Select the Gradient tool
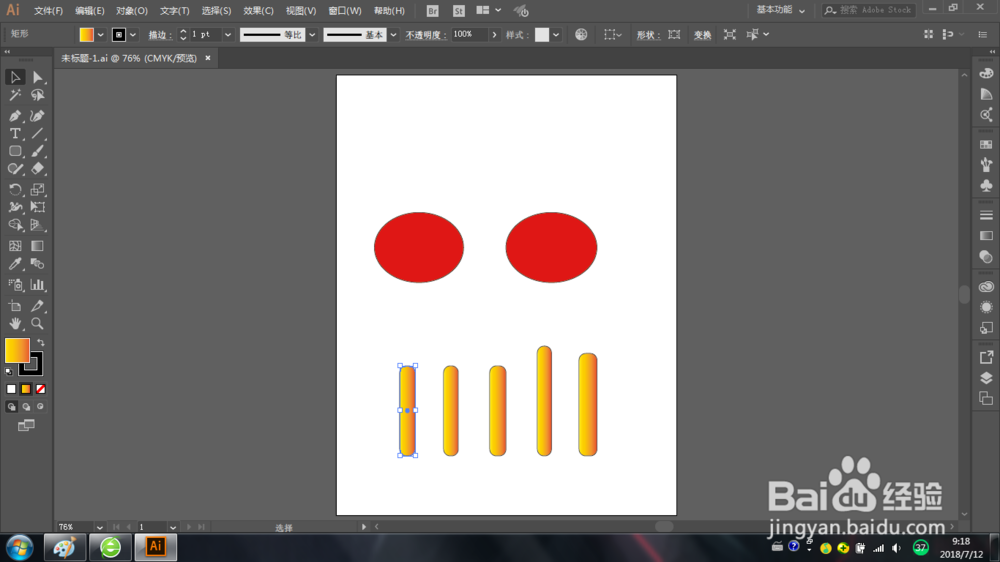The height and width of the screenshot is (562, 1000). [x=38, y=246]
